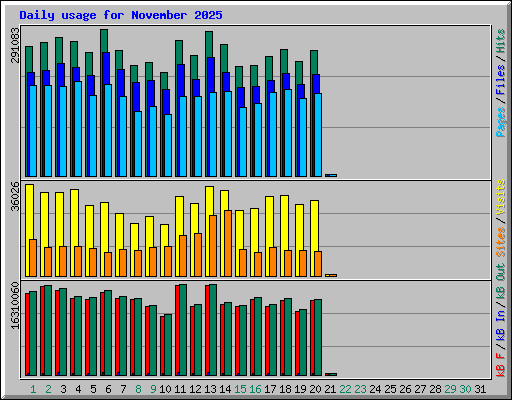Viewport: 512px width, 400px height.
Task: Click day label 4 on the x-axis
Action: click(x=78, y=389)
